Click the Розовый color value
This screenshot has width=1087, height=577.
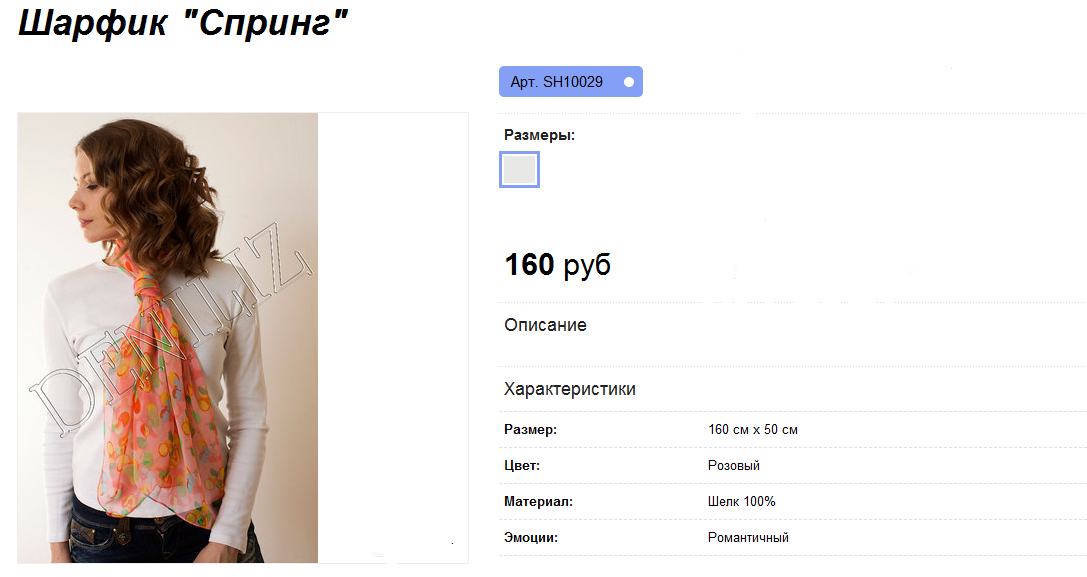pyautogui.click(x=733, y=465)
